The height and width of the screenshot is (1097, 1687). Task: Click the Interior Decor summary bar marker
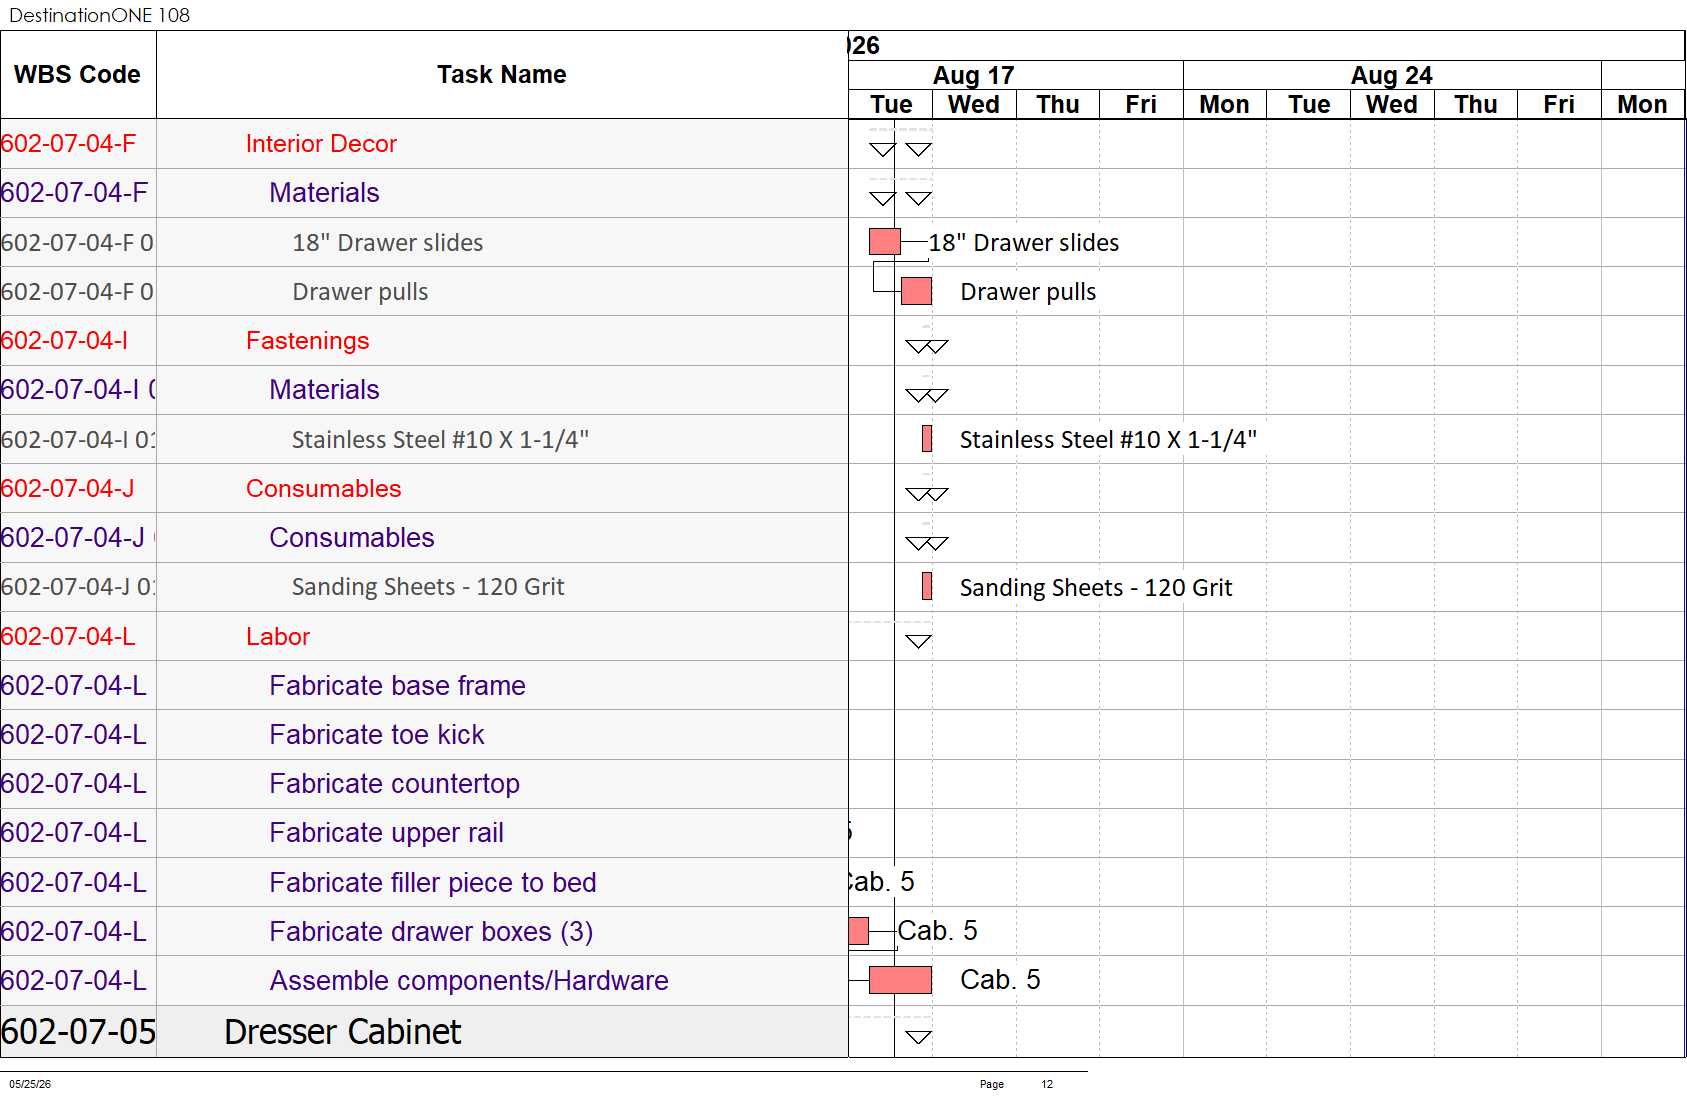pyautogui.click(x=900, y=150)
